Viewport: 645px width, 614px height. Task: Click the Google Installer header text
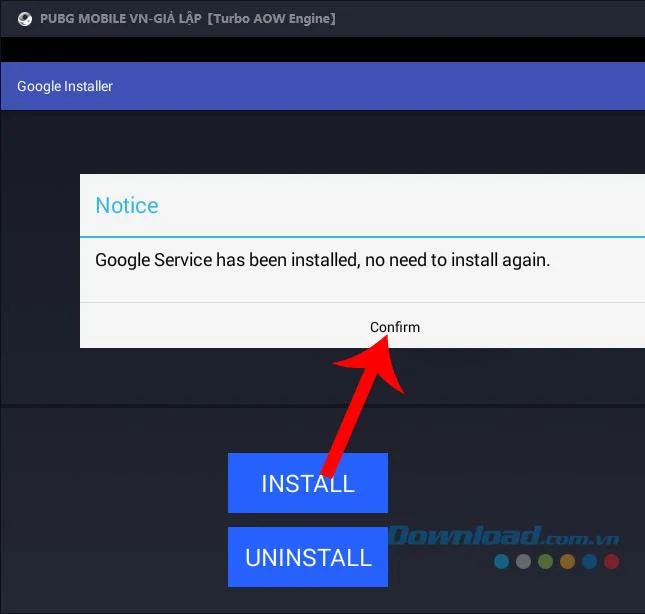pos(65,86)
